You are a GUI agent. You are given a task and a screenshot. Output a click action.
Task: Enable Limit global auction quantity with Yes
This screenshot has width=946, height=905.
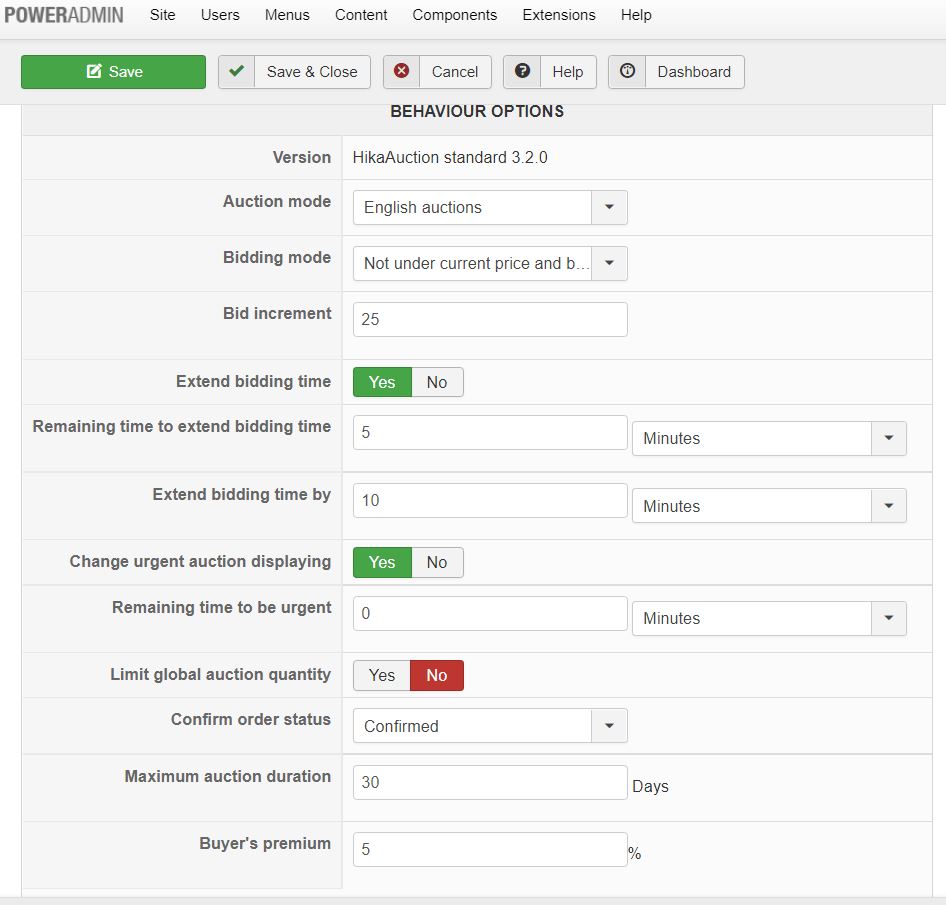[x=382, y=675]
